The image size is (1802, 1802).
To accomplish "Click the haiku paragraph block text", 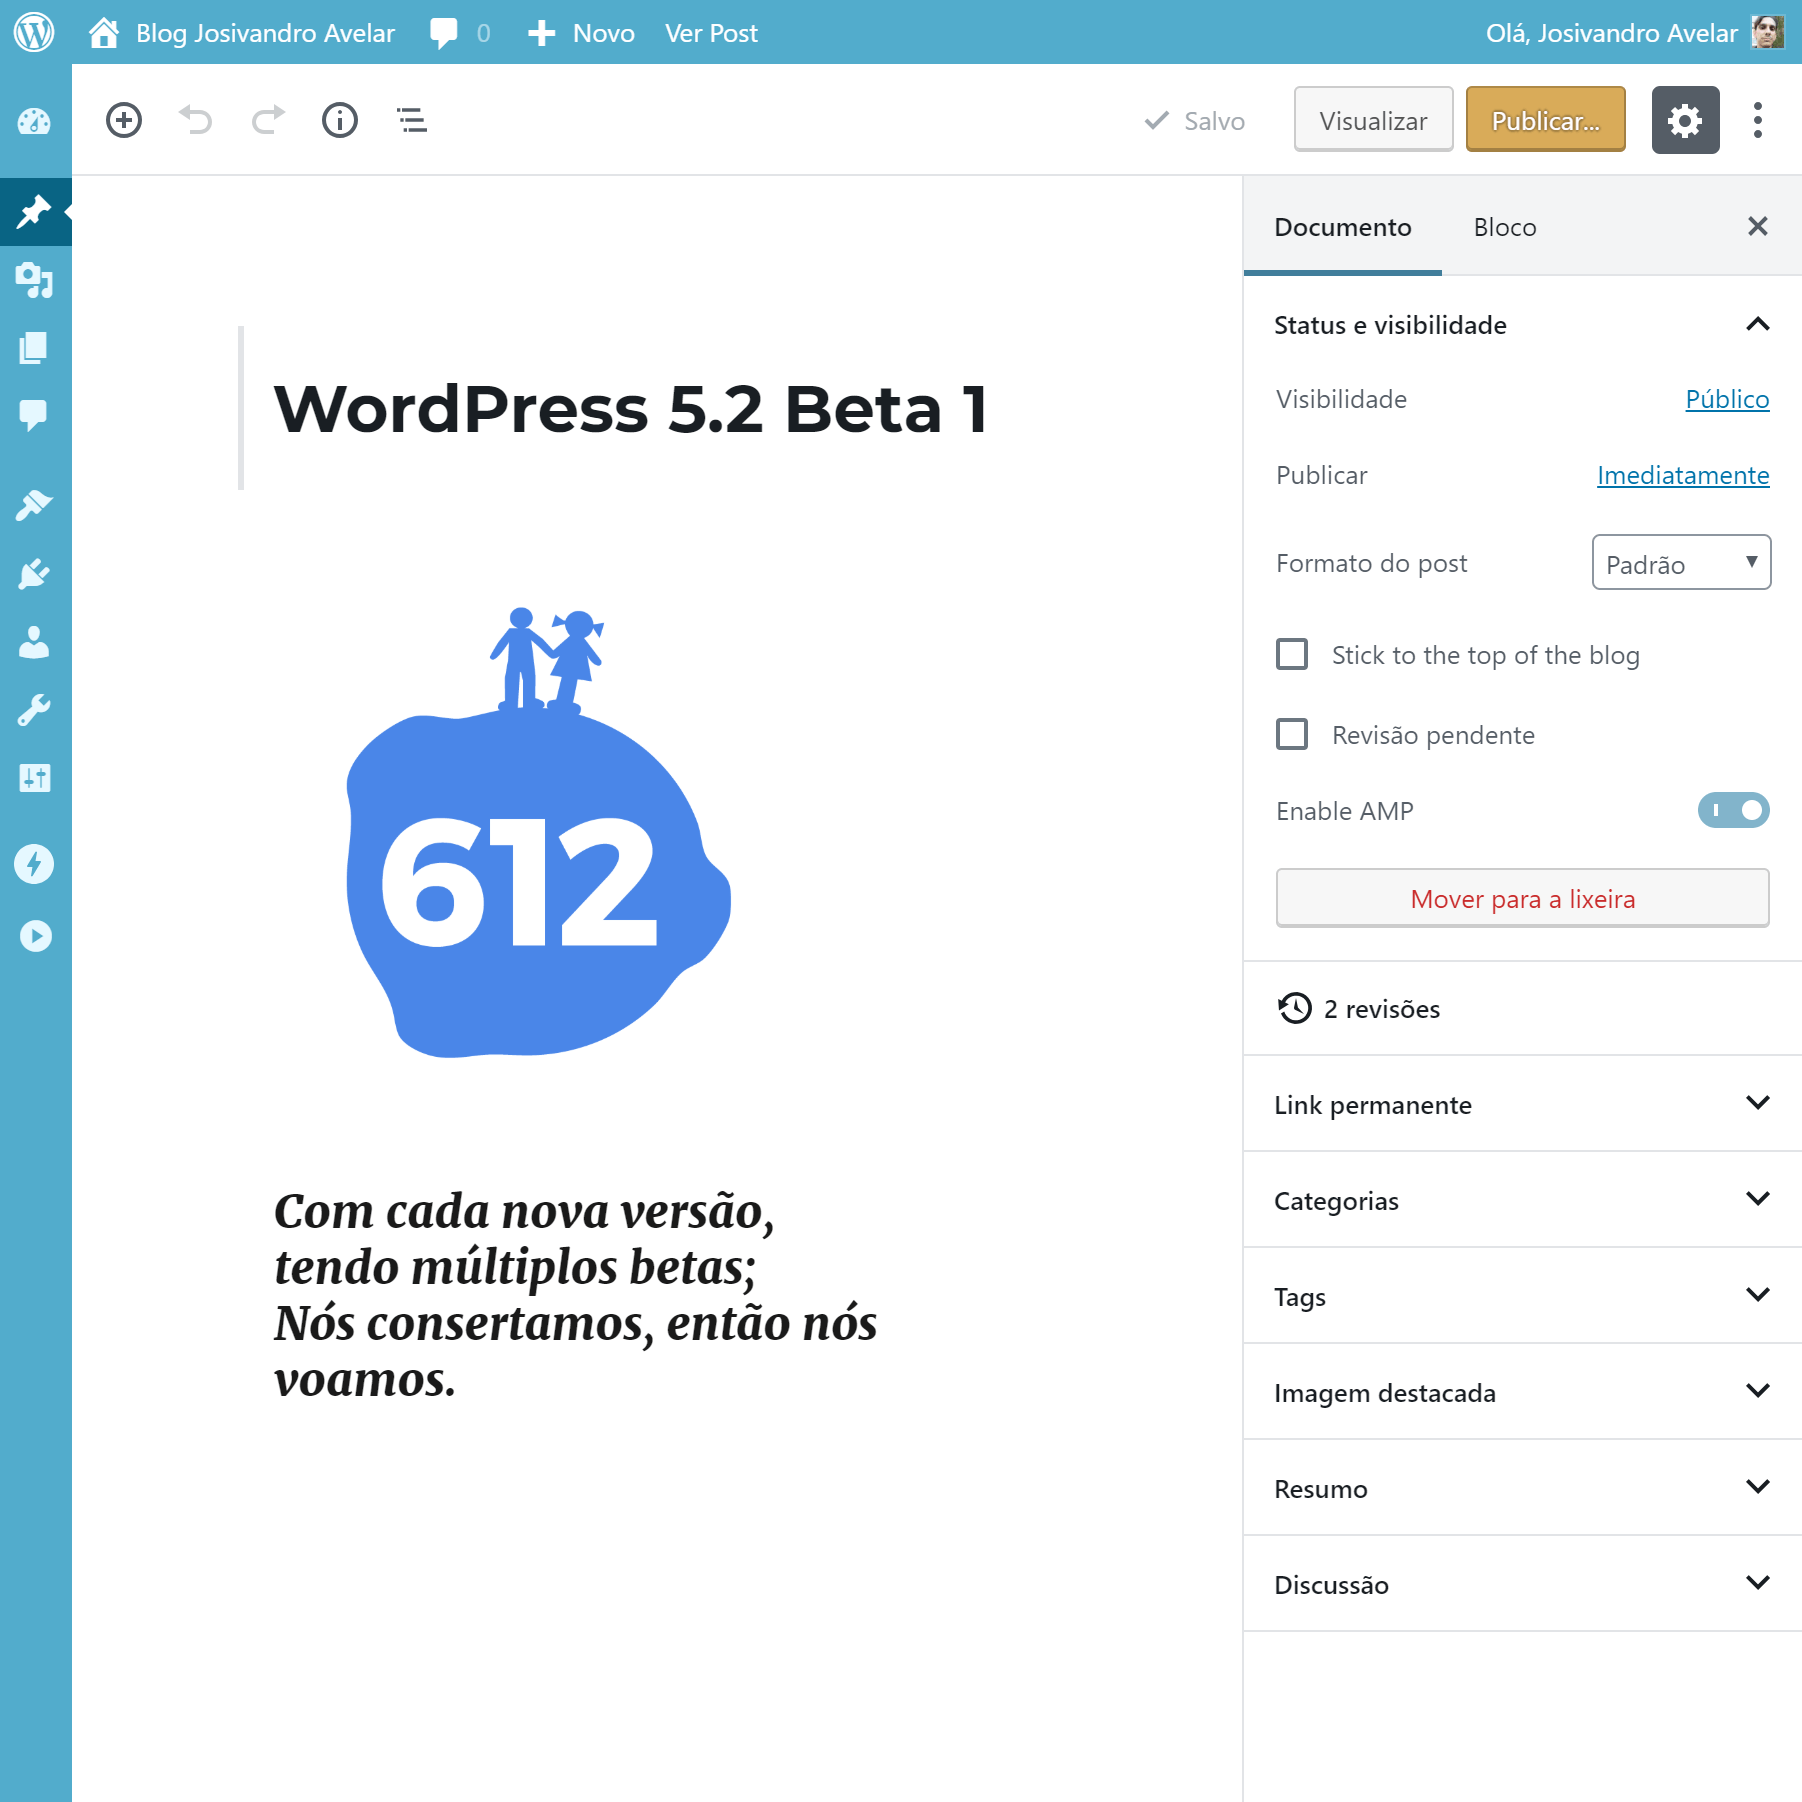I will click(x=575, y=1294).
